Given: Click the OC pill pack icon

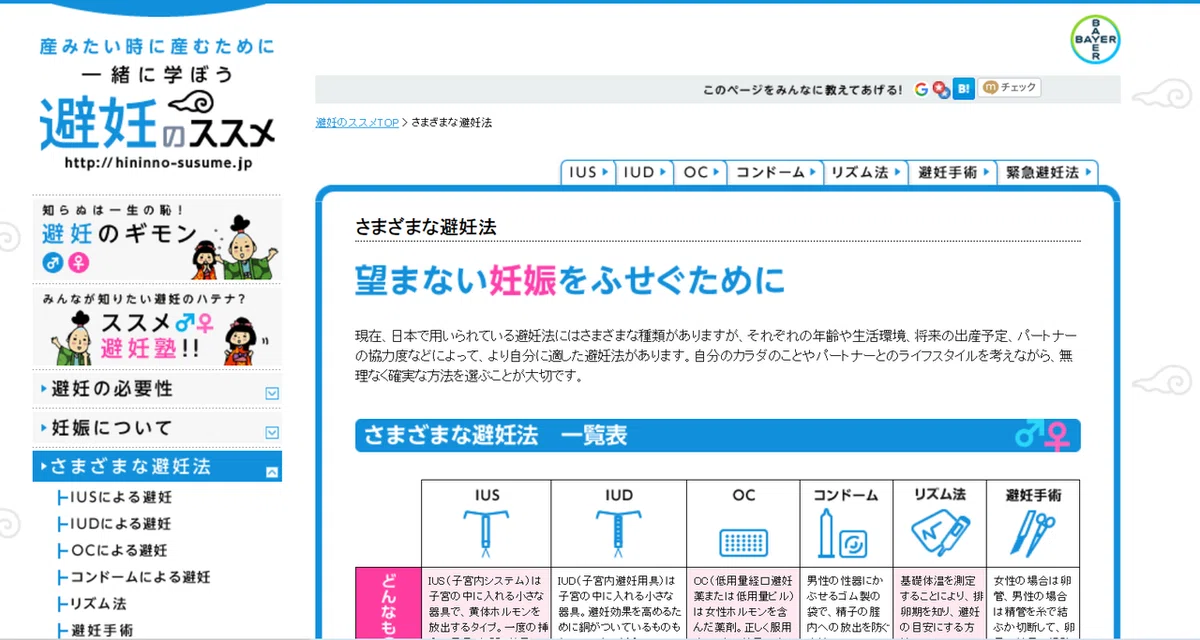Looking at the screenshot, I should pos(743,541).
